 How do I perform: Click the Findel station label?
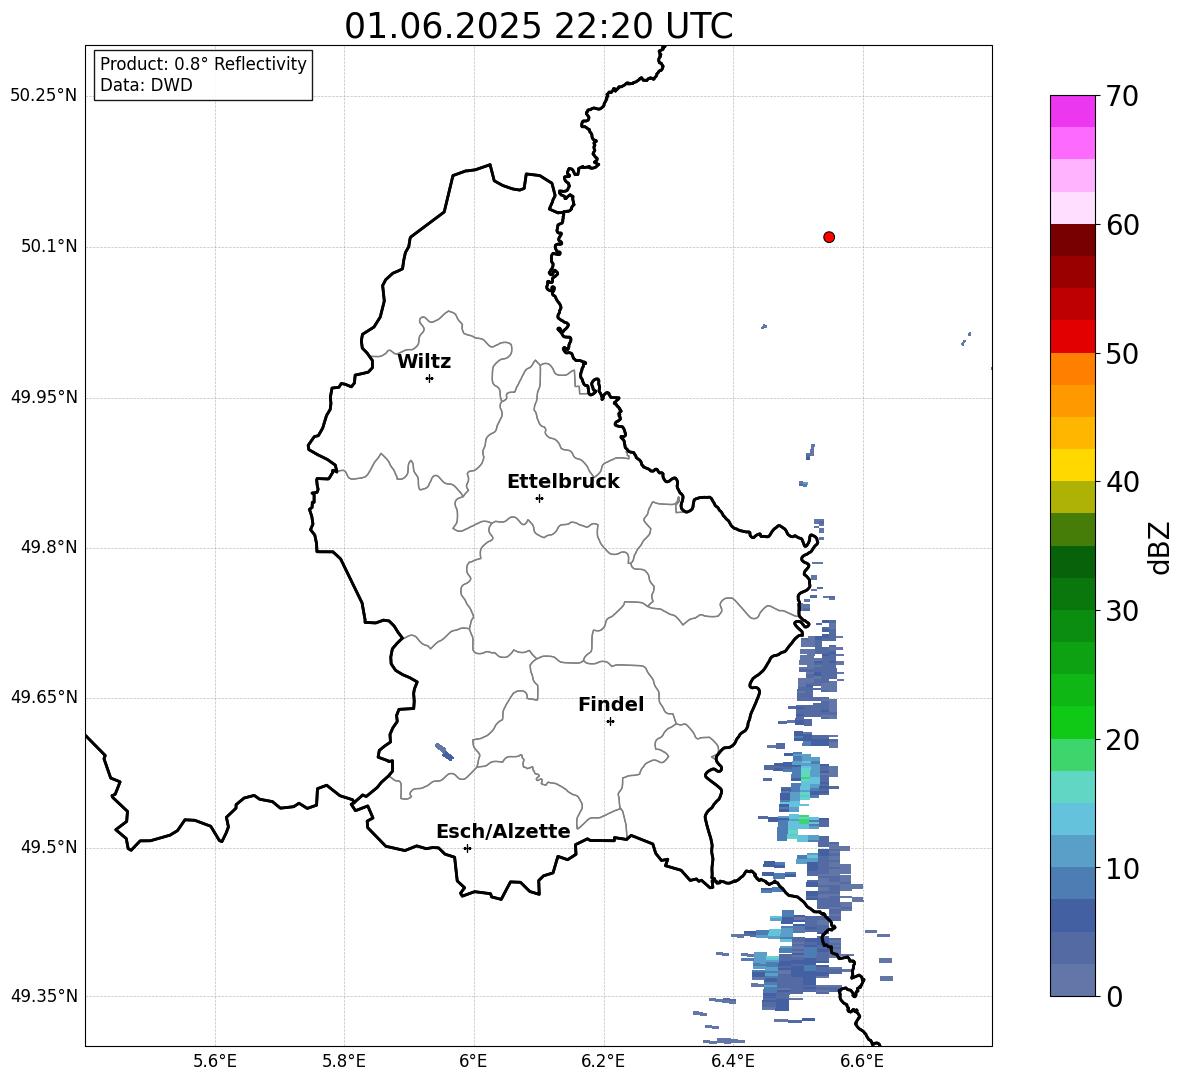[x=611, y=704]
